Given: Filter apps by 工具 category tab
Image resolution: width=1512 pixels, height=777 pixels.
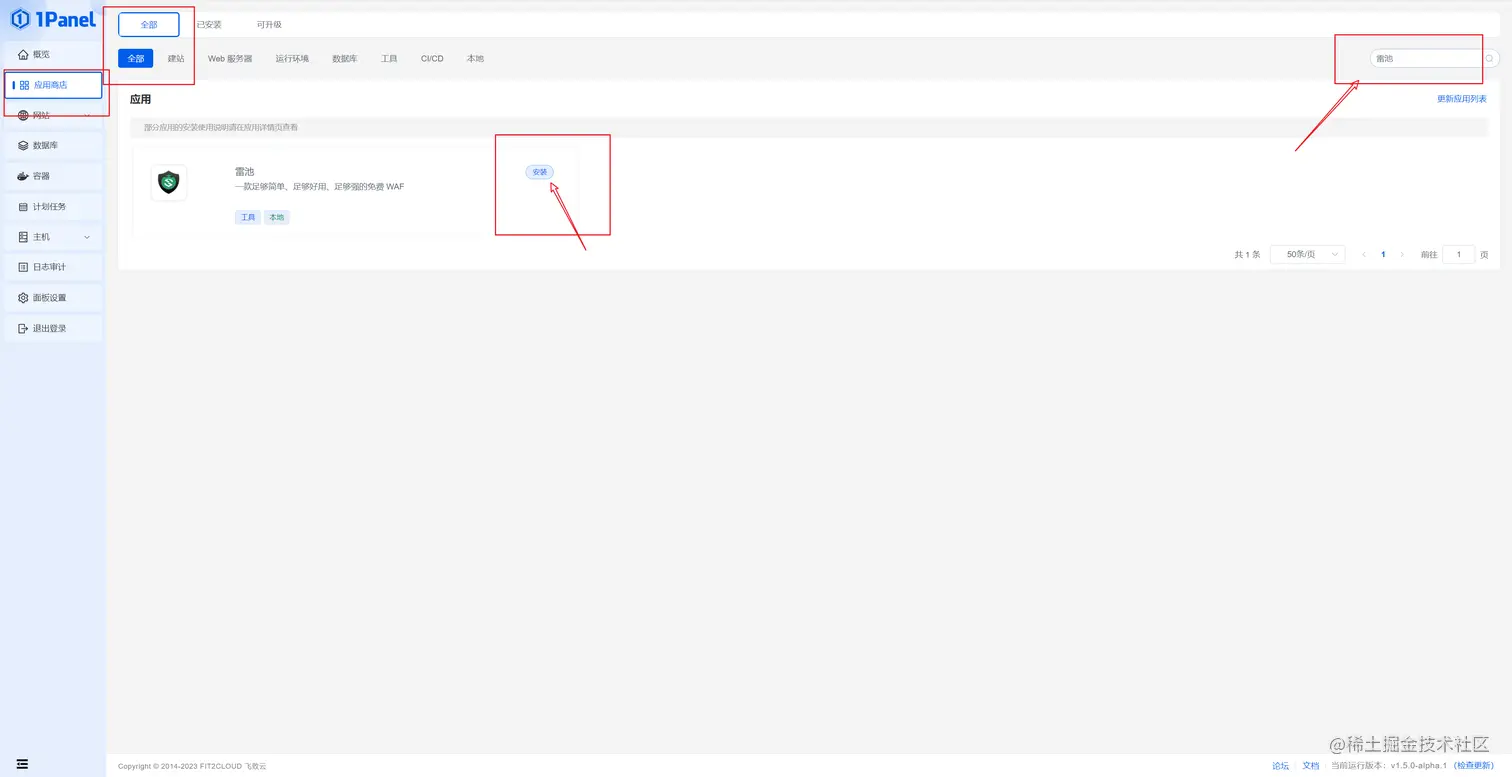Looking at the screenshot, I should click(x=389, y=59).
